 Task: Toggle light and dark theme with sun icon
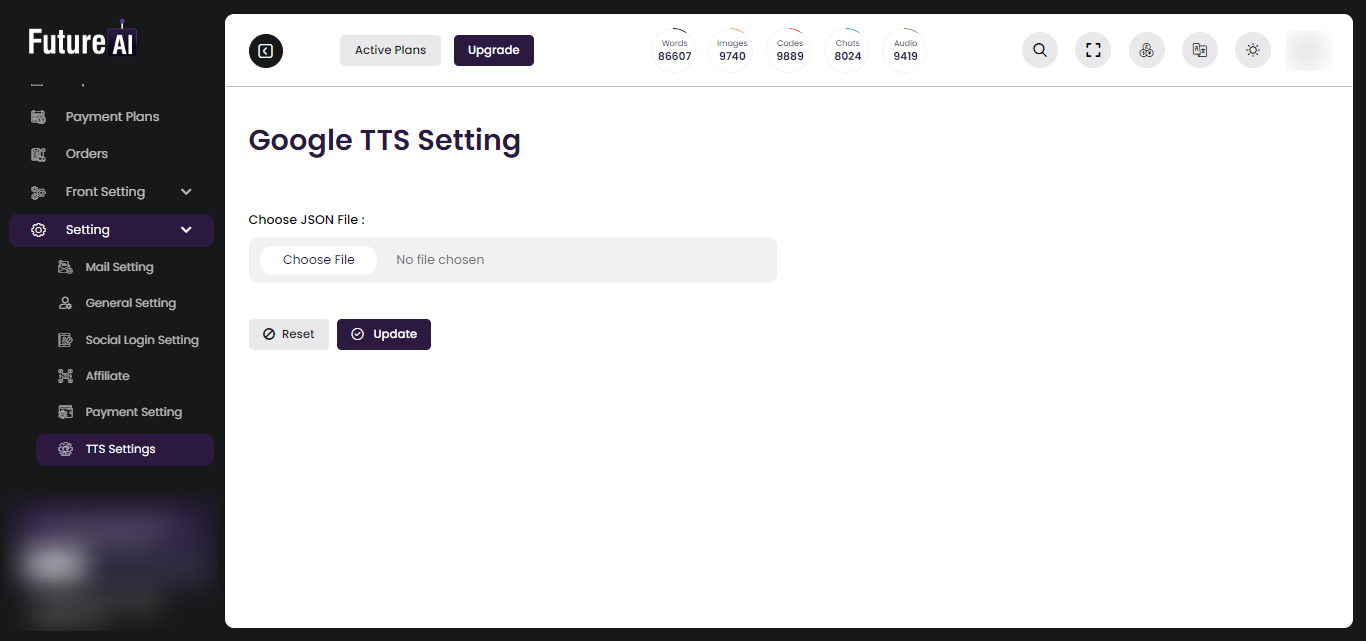1252,50
